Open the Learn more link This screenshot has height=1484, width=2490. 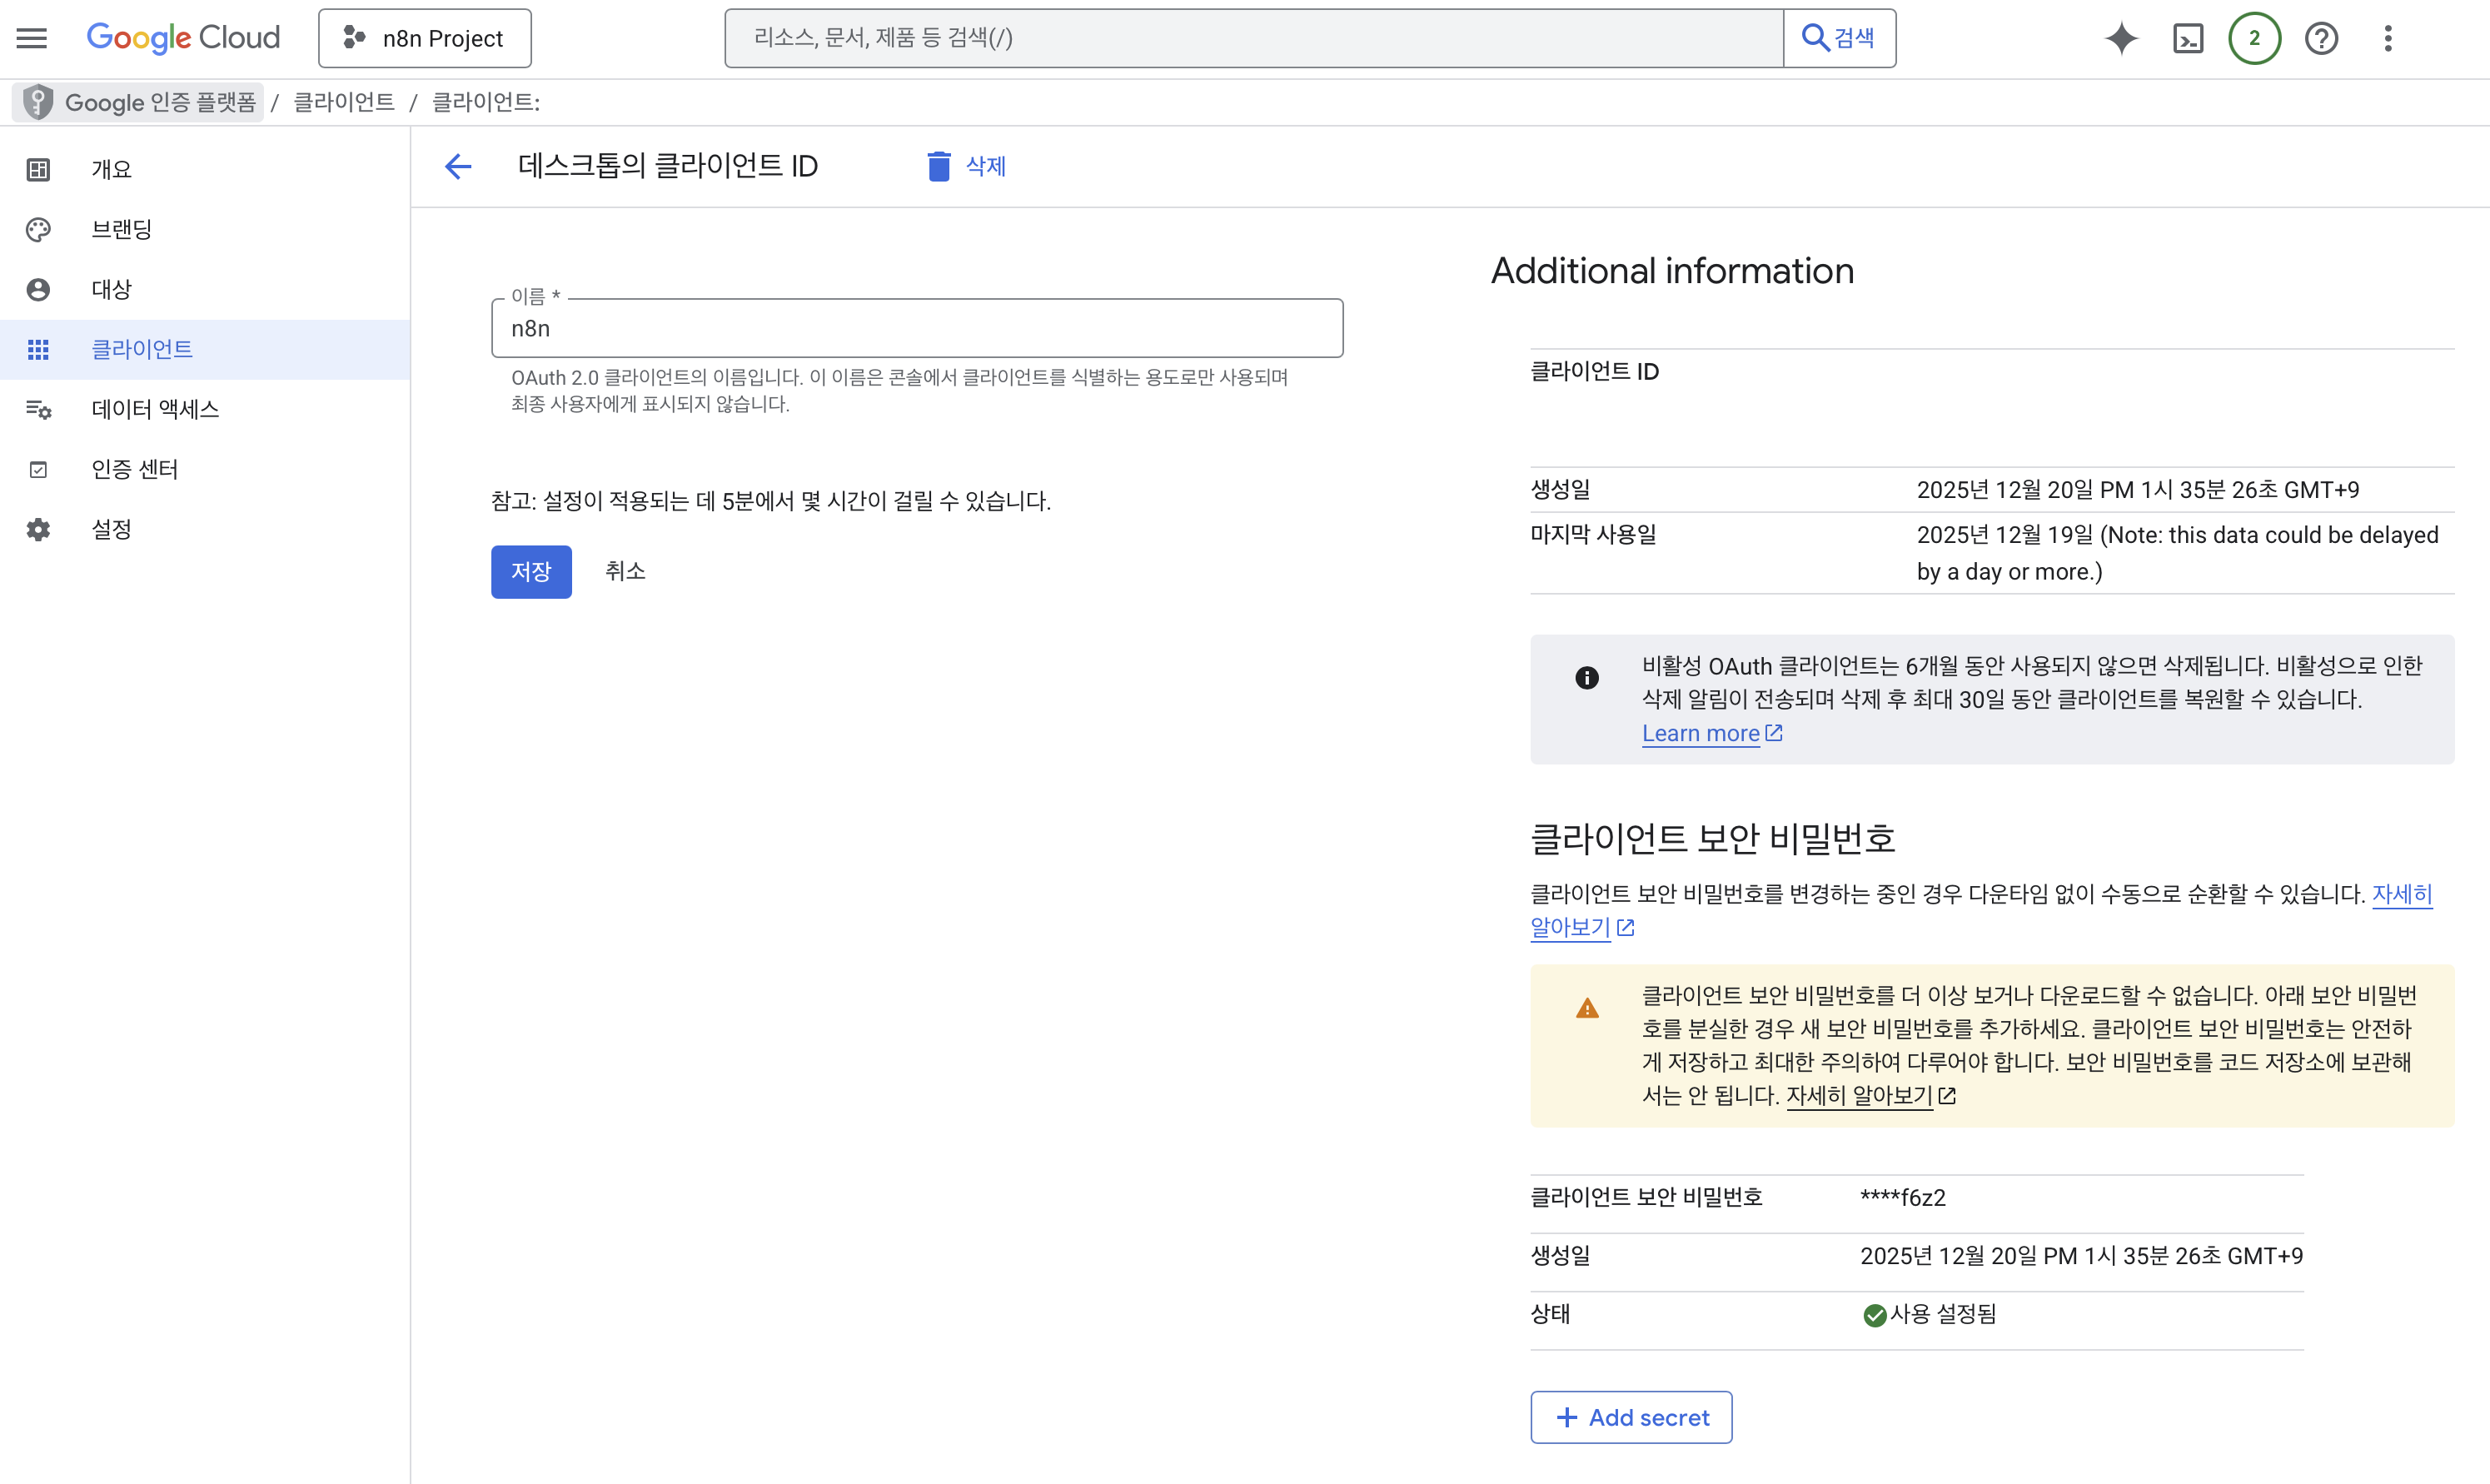coord(1700,733)
